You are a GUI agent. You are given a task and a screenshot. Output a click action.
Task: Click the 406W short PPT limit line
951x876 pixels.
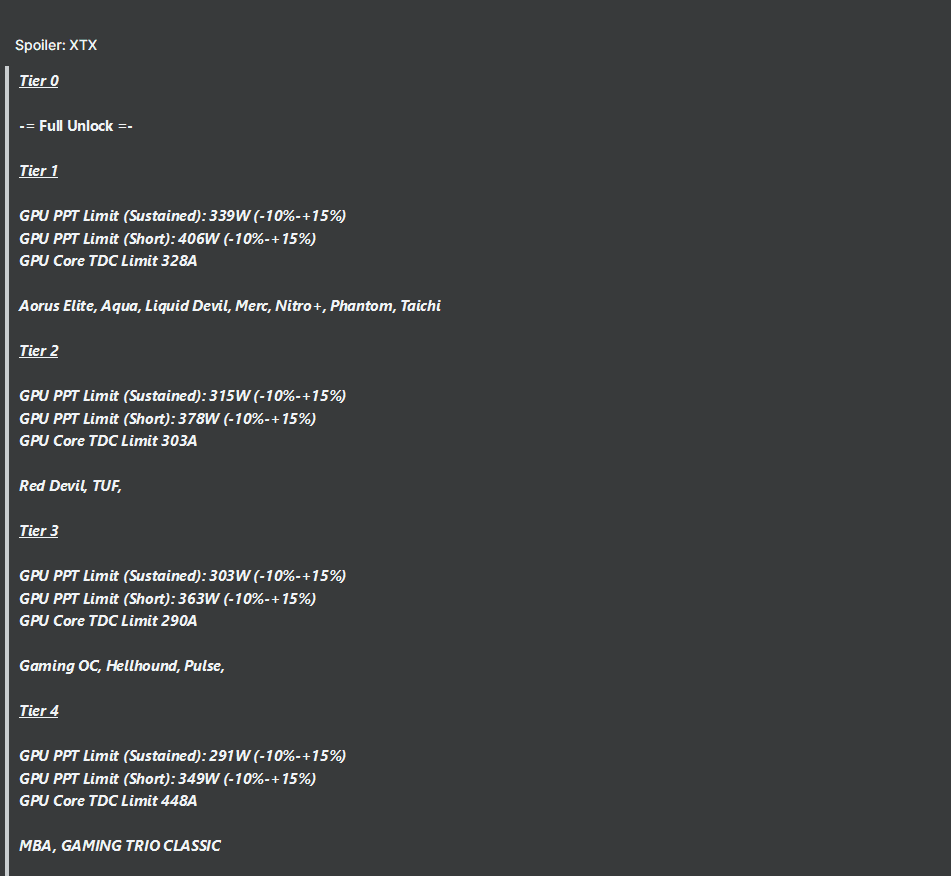coord(167,238)
